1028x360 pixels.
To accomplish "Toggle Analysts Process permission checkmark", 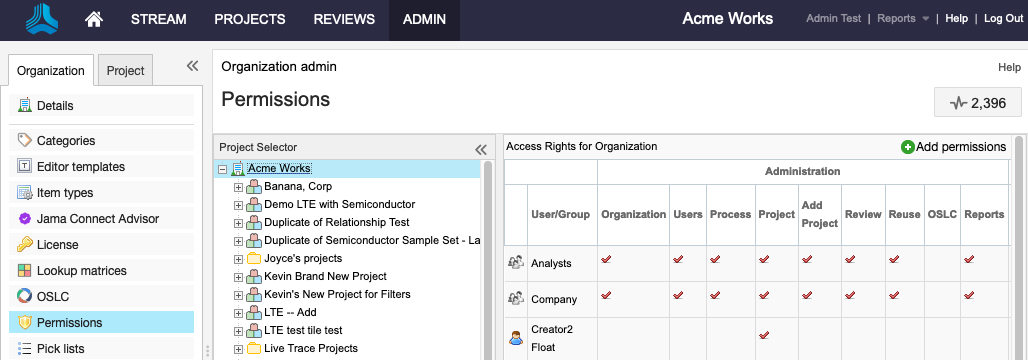I will pyautogui.click(x=715, y=260).
